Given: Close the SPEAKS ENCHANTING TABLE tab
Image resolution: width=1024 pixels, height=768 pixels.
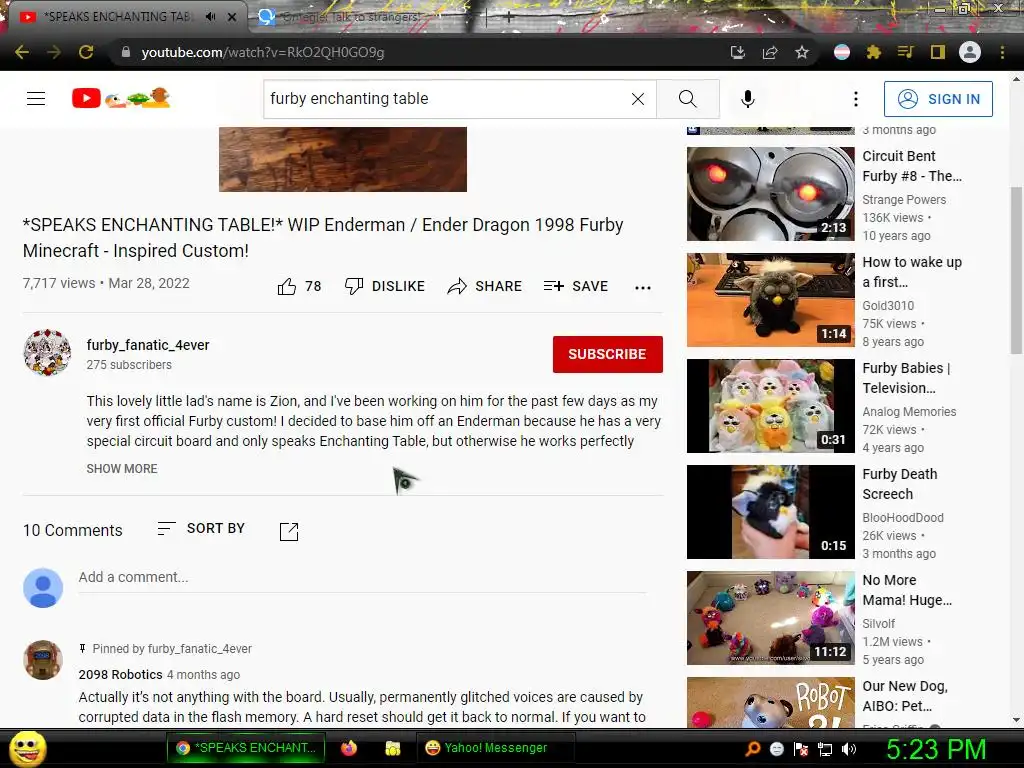Looking at the screenshot, I should [232, 17].
